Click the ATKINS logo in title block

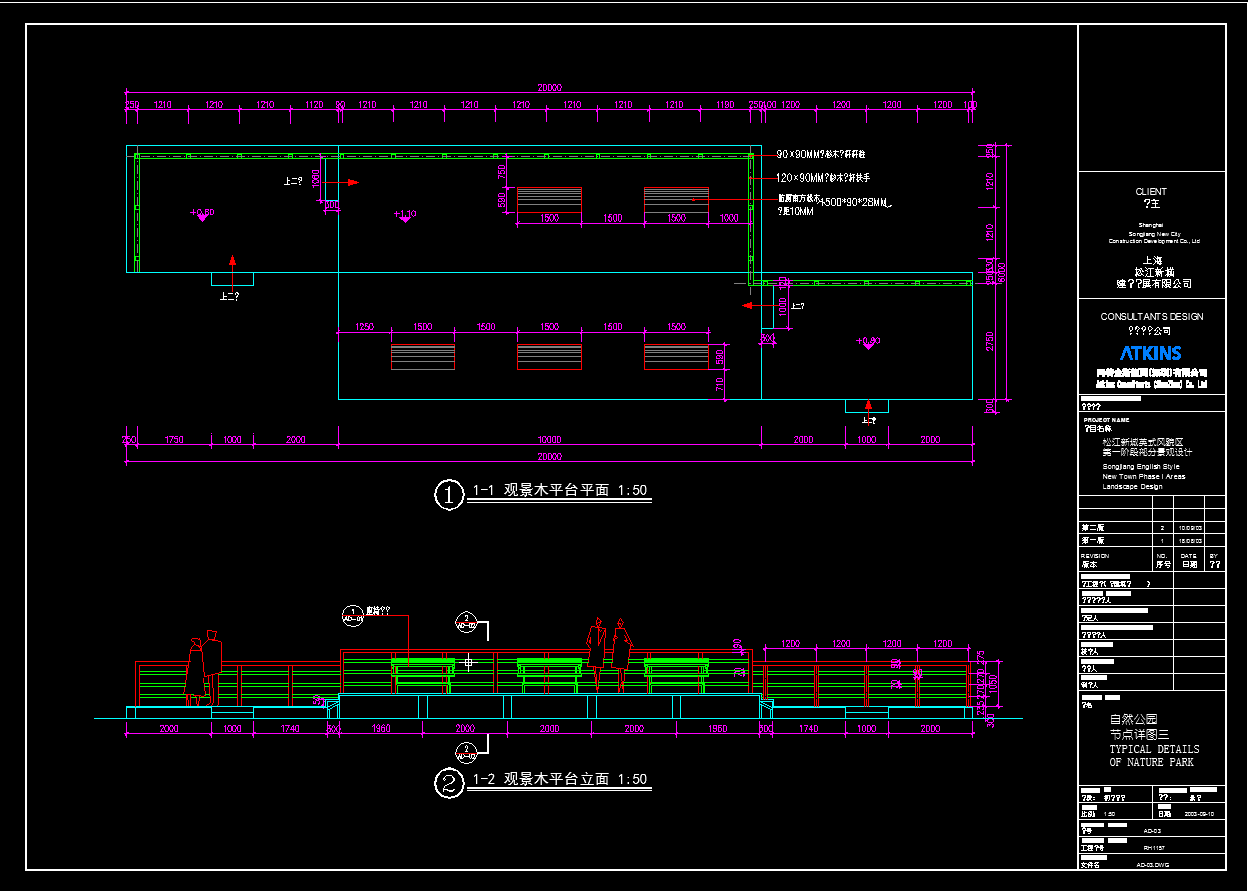1150,353
